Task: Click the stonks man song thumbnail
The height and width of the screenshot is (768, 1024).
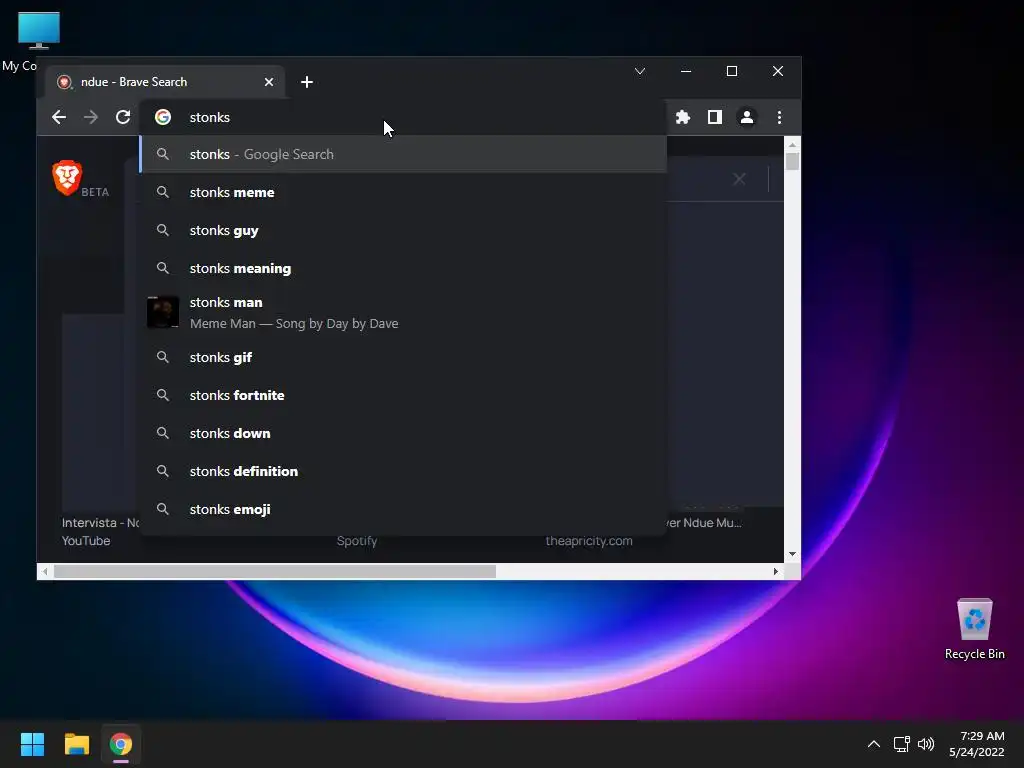Action: tap(163, 312)
